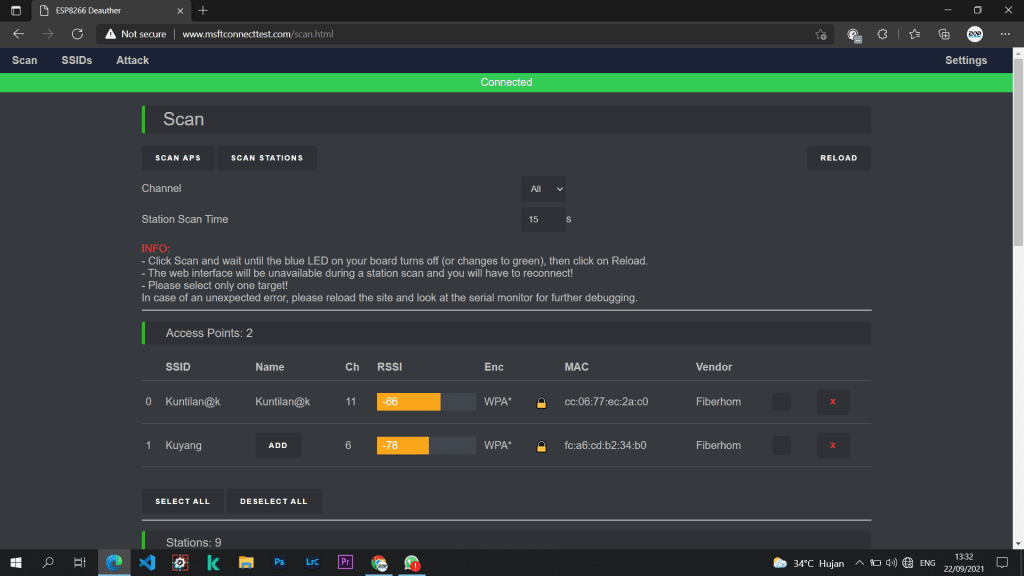Refresh the page with the reload icon
Viewport: 1024px width, 576px height.
coord(77,34)
